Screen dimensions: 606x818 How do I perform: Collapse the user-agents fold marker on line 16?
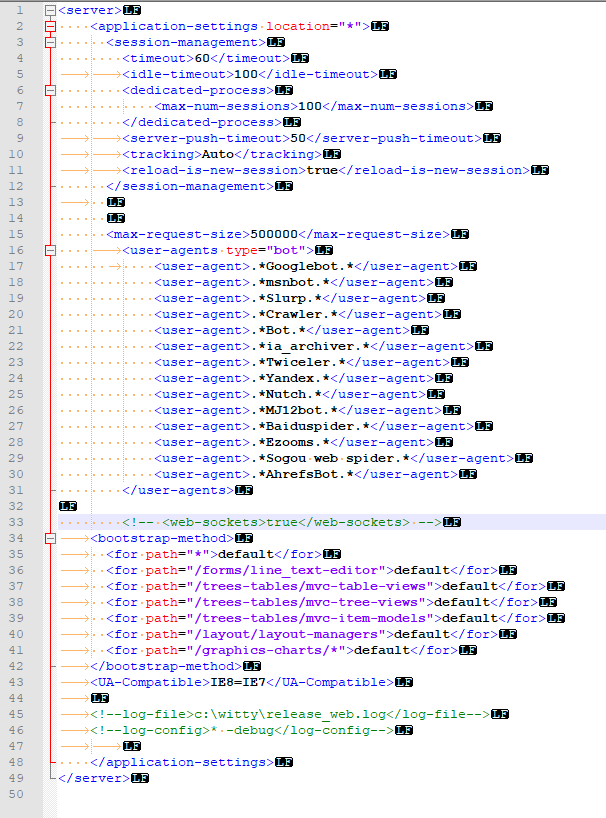click(x=50, y=250)
